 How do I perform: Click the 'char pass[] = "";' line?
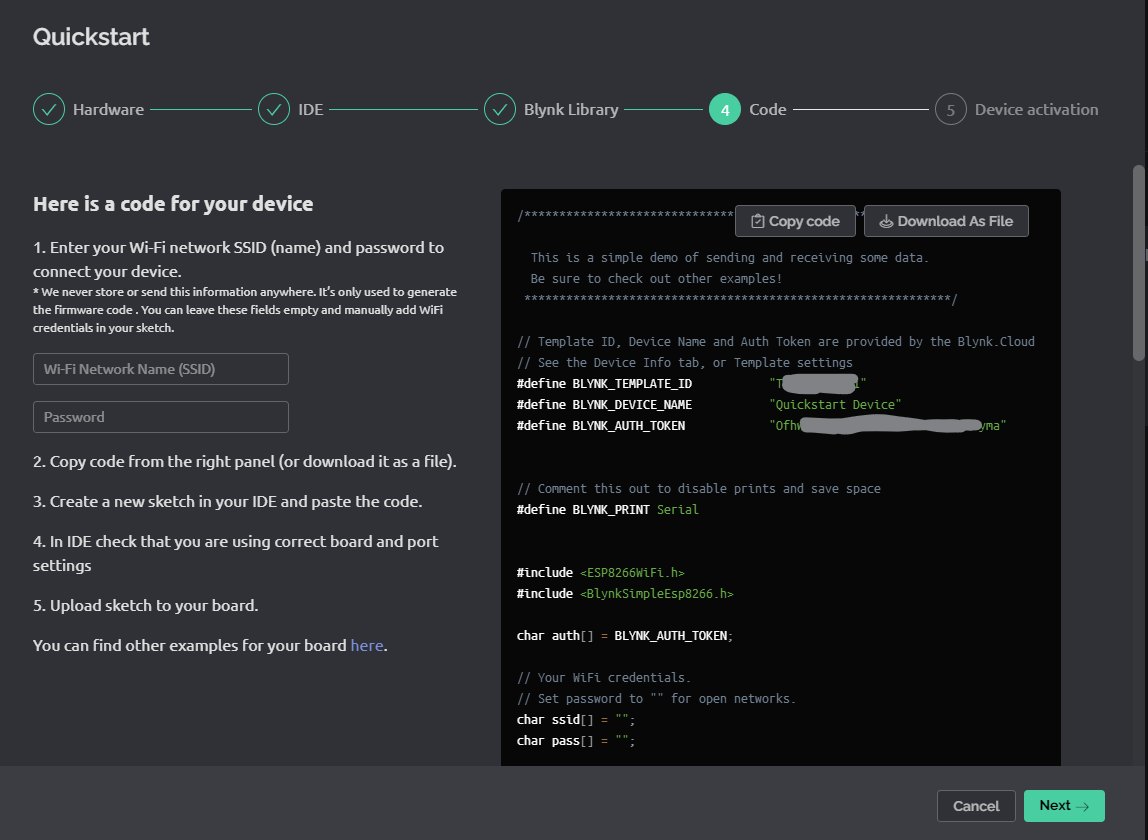coord(575,741)
